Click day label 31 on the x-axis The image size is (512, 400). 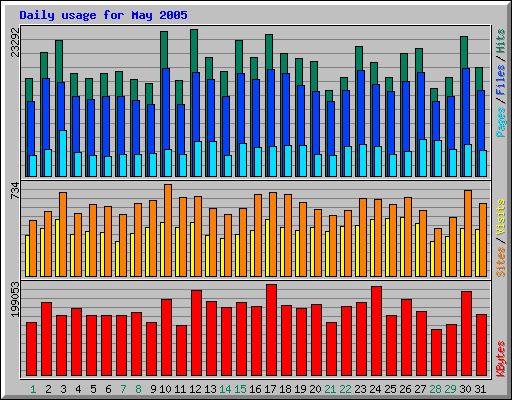[480, 389]
